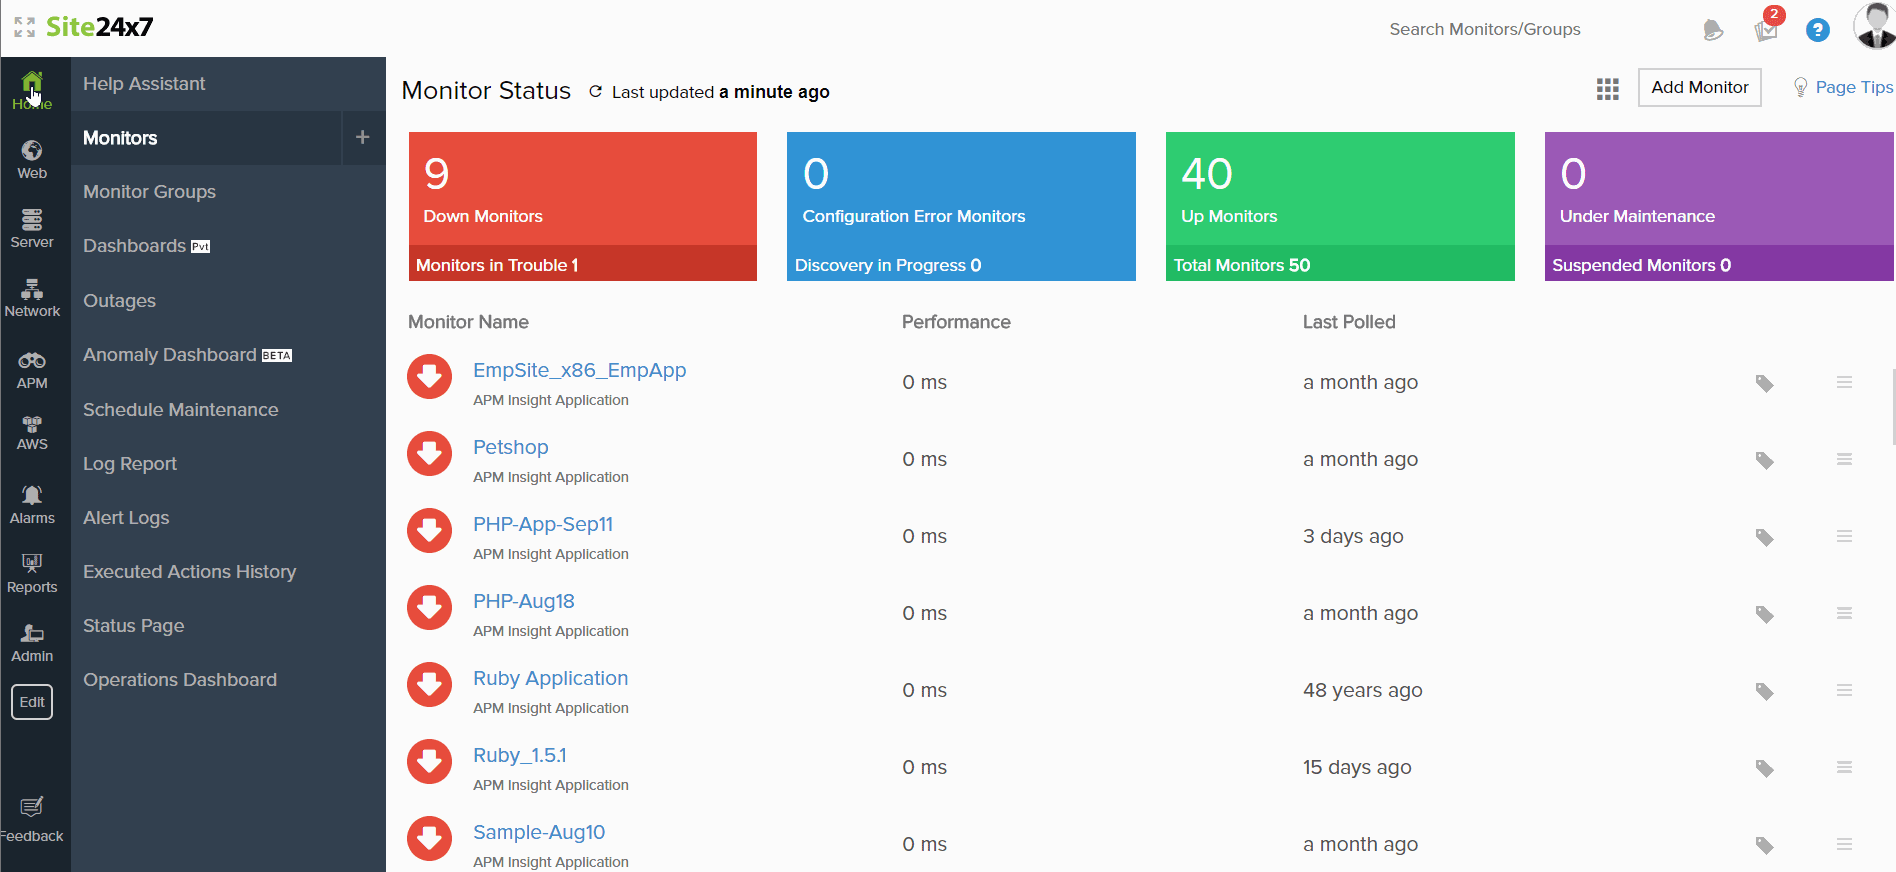Go to Network in left rail

pyautogui.click(x=32, y=298)
